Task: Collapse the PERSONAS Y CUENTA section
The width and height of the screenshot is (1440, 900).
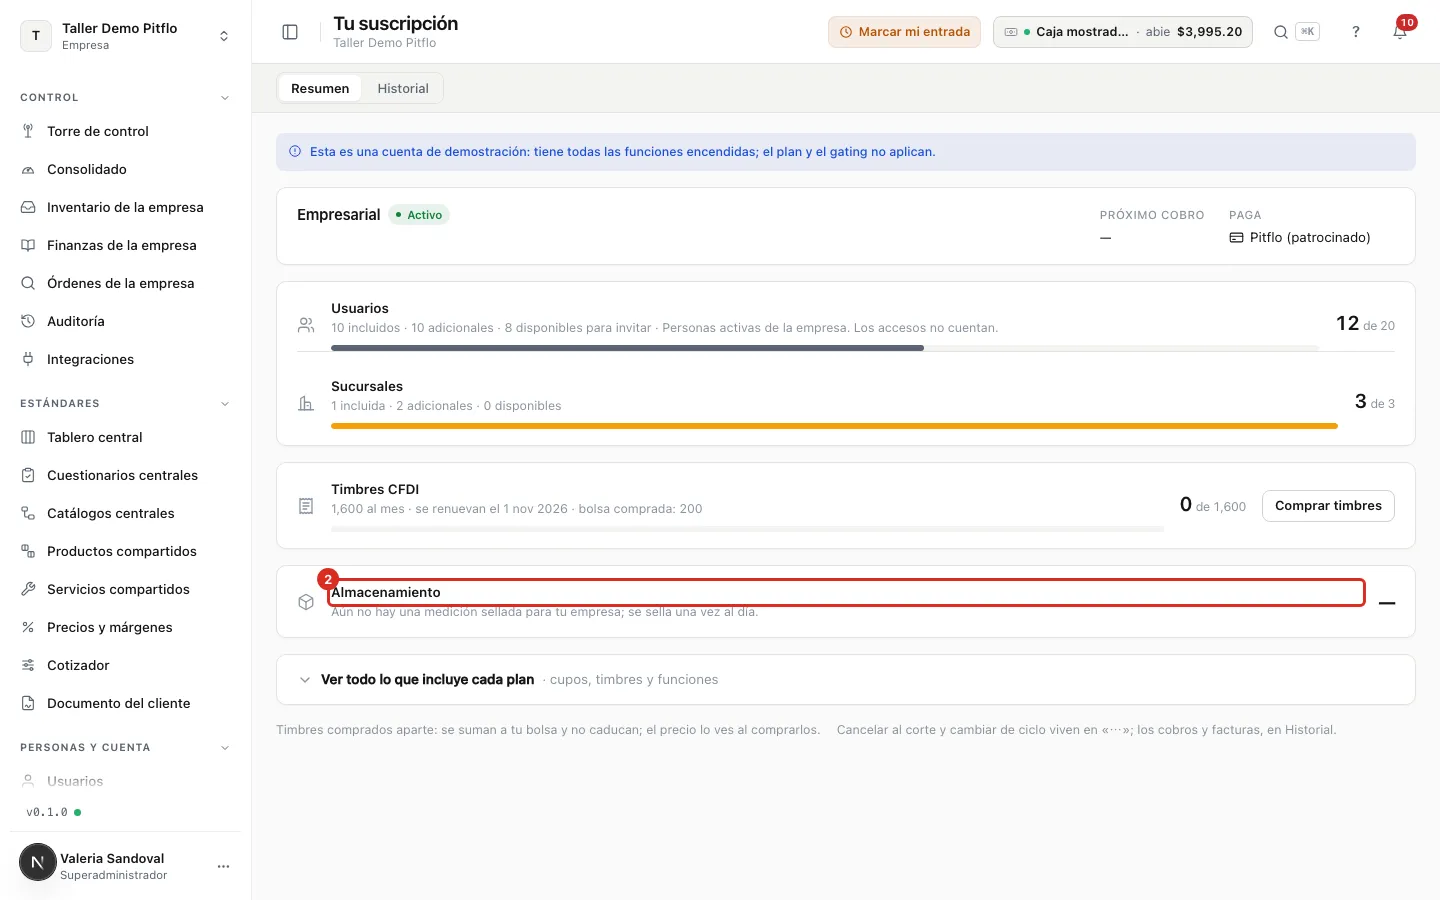Action: coord(225,748)
